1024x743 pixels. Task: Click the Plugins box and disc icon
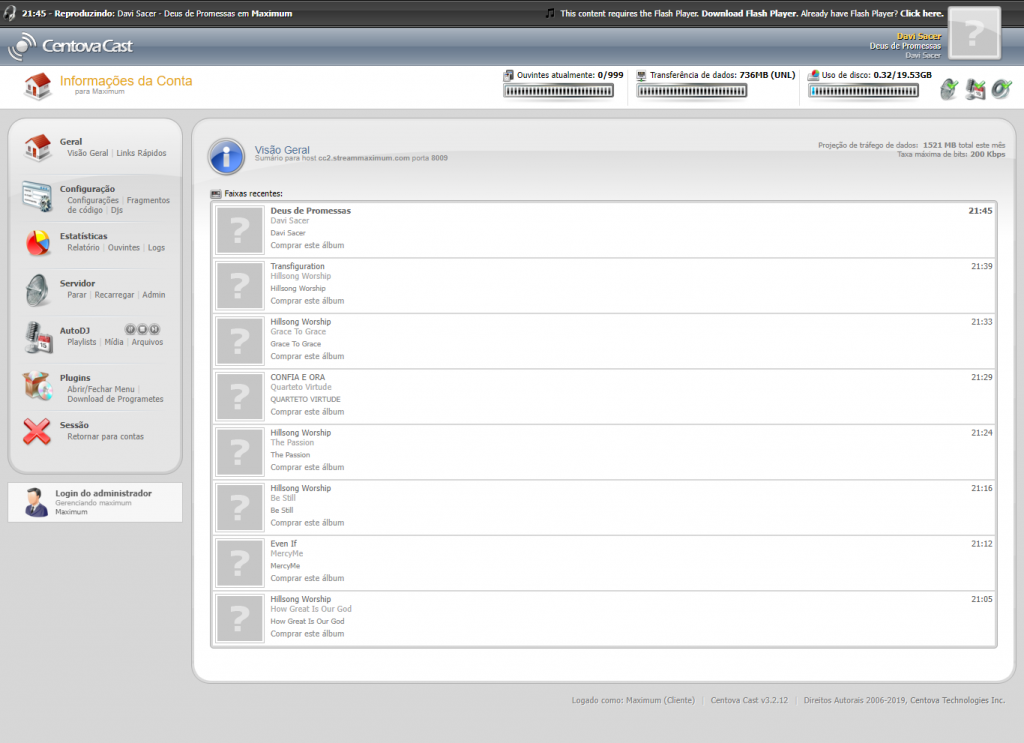(x=37, y=385)
